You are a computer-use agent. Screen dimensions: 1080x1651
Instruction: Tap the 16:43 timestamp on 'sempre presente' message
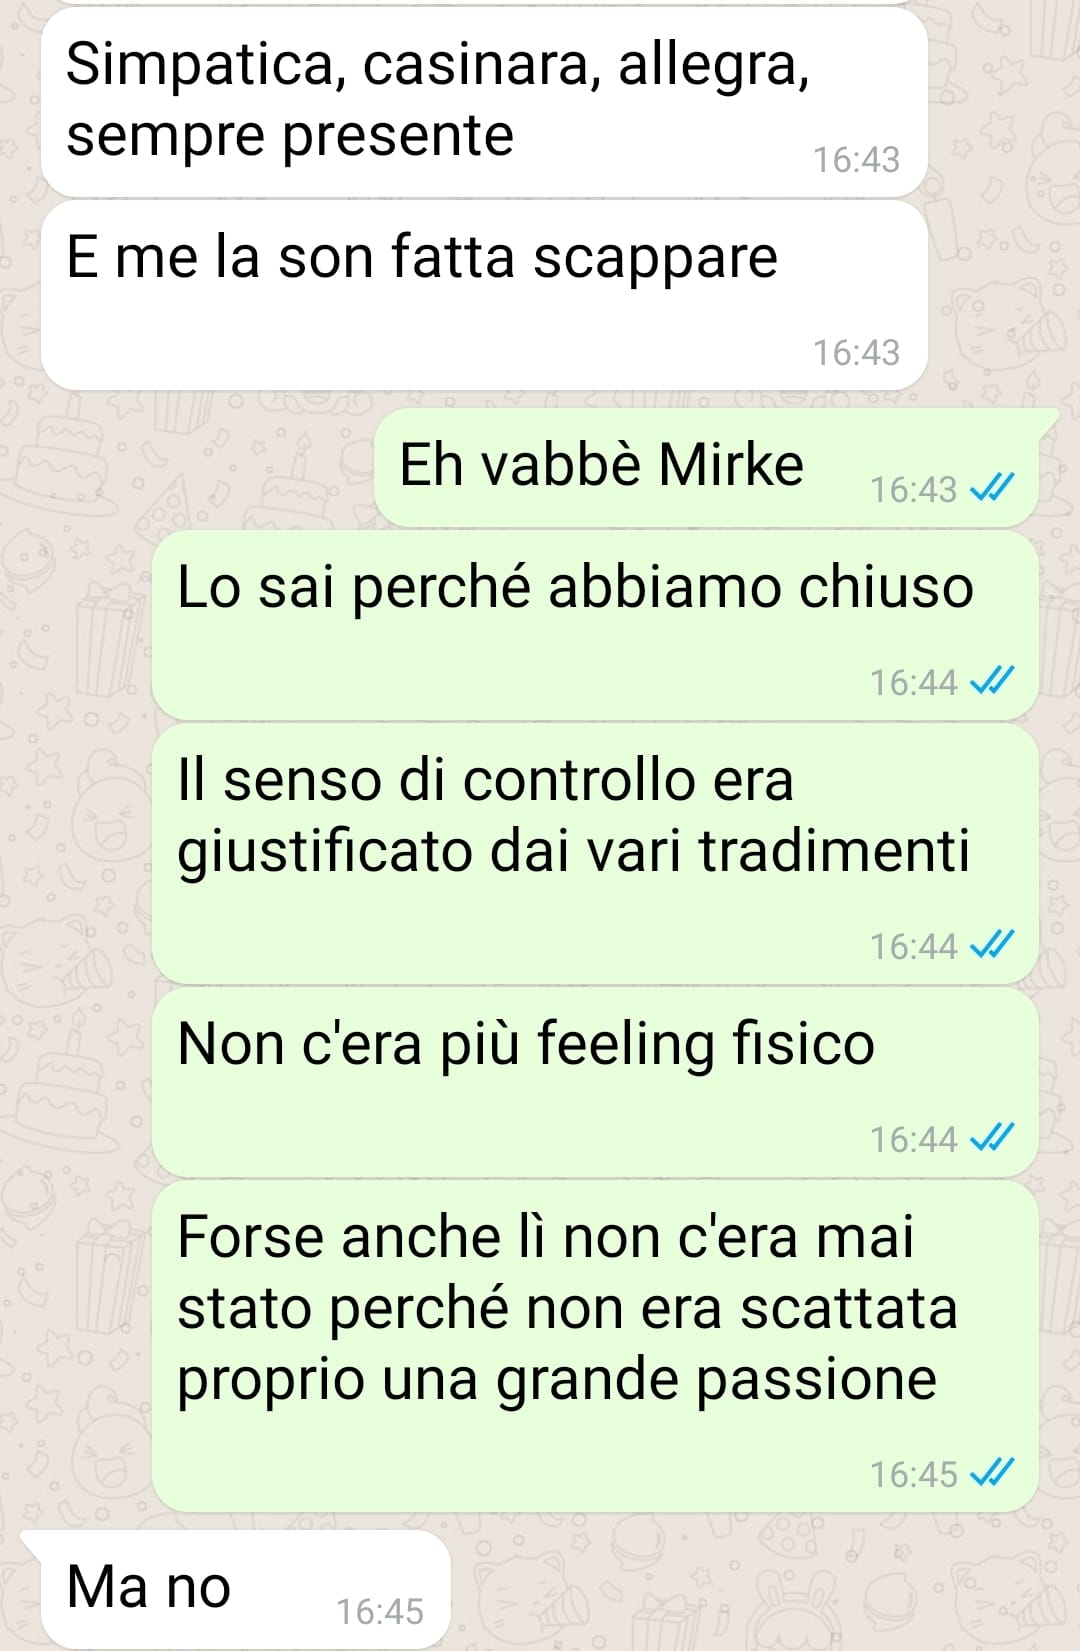click(856, 160)
